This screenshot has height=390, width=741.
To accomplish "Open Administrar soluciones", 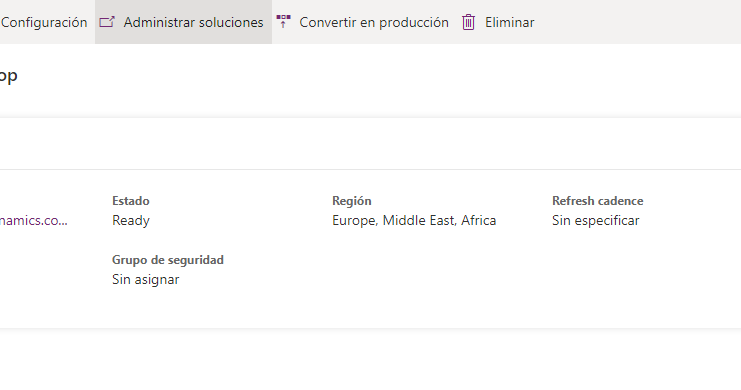I will click(x=183, y=22).
